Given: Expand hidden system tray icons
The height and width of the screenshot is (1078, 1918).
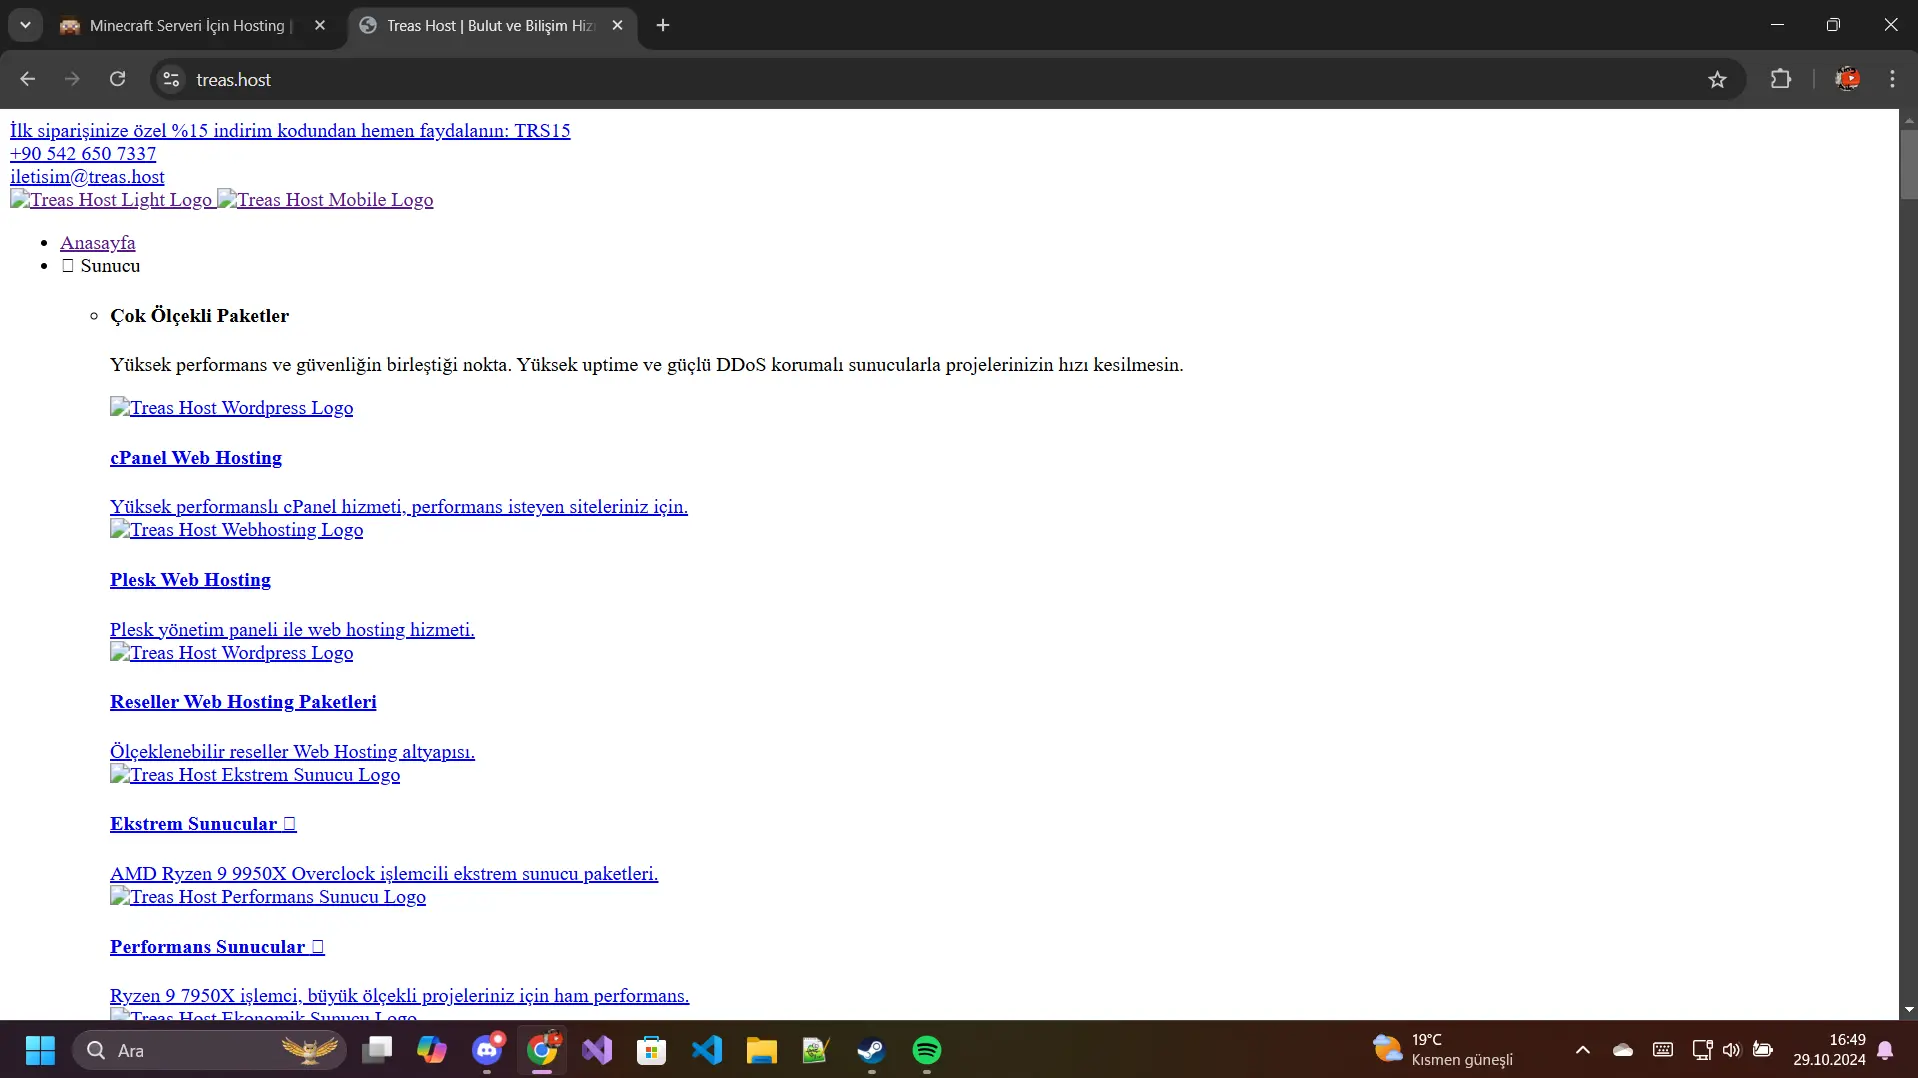Looking at the screenshot, I should tap(1582, 1050).
